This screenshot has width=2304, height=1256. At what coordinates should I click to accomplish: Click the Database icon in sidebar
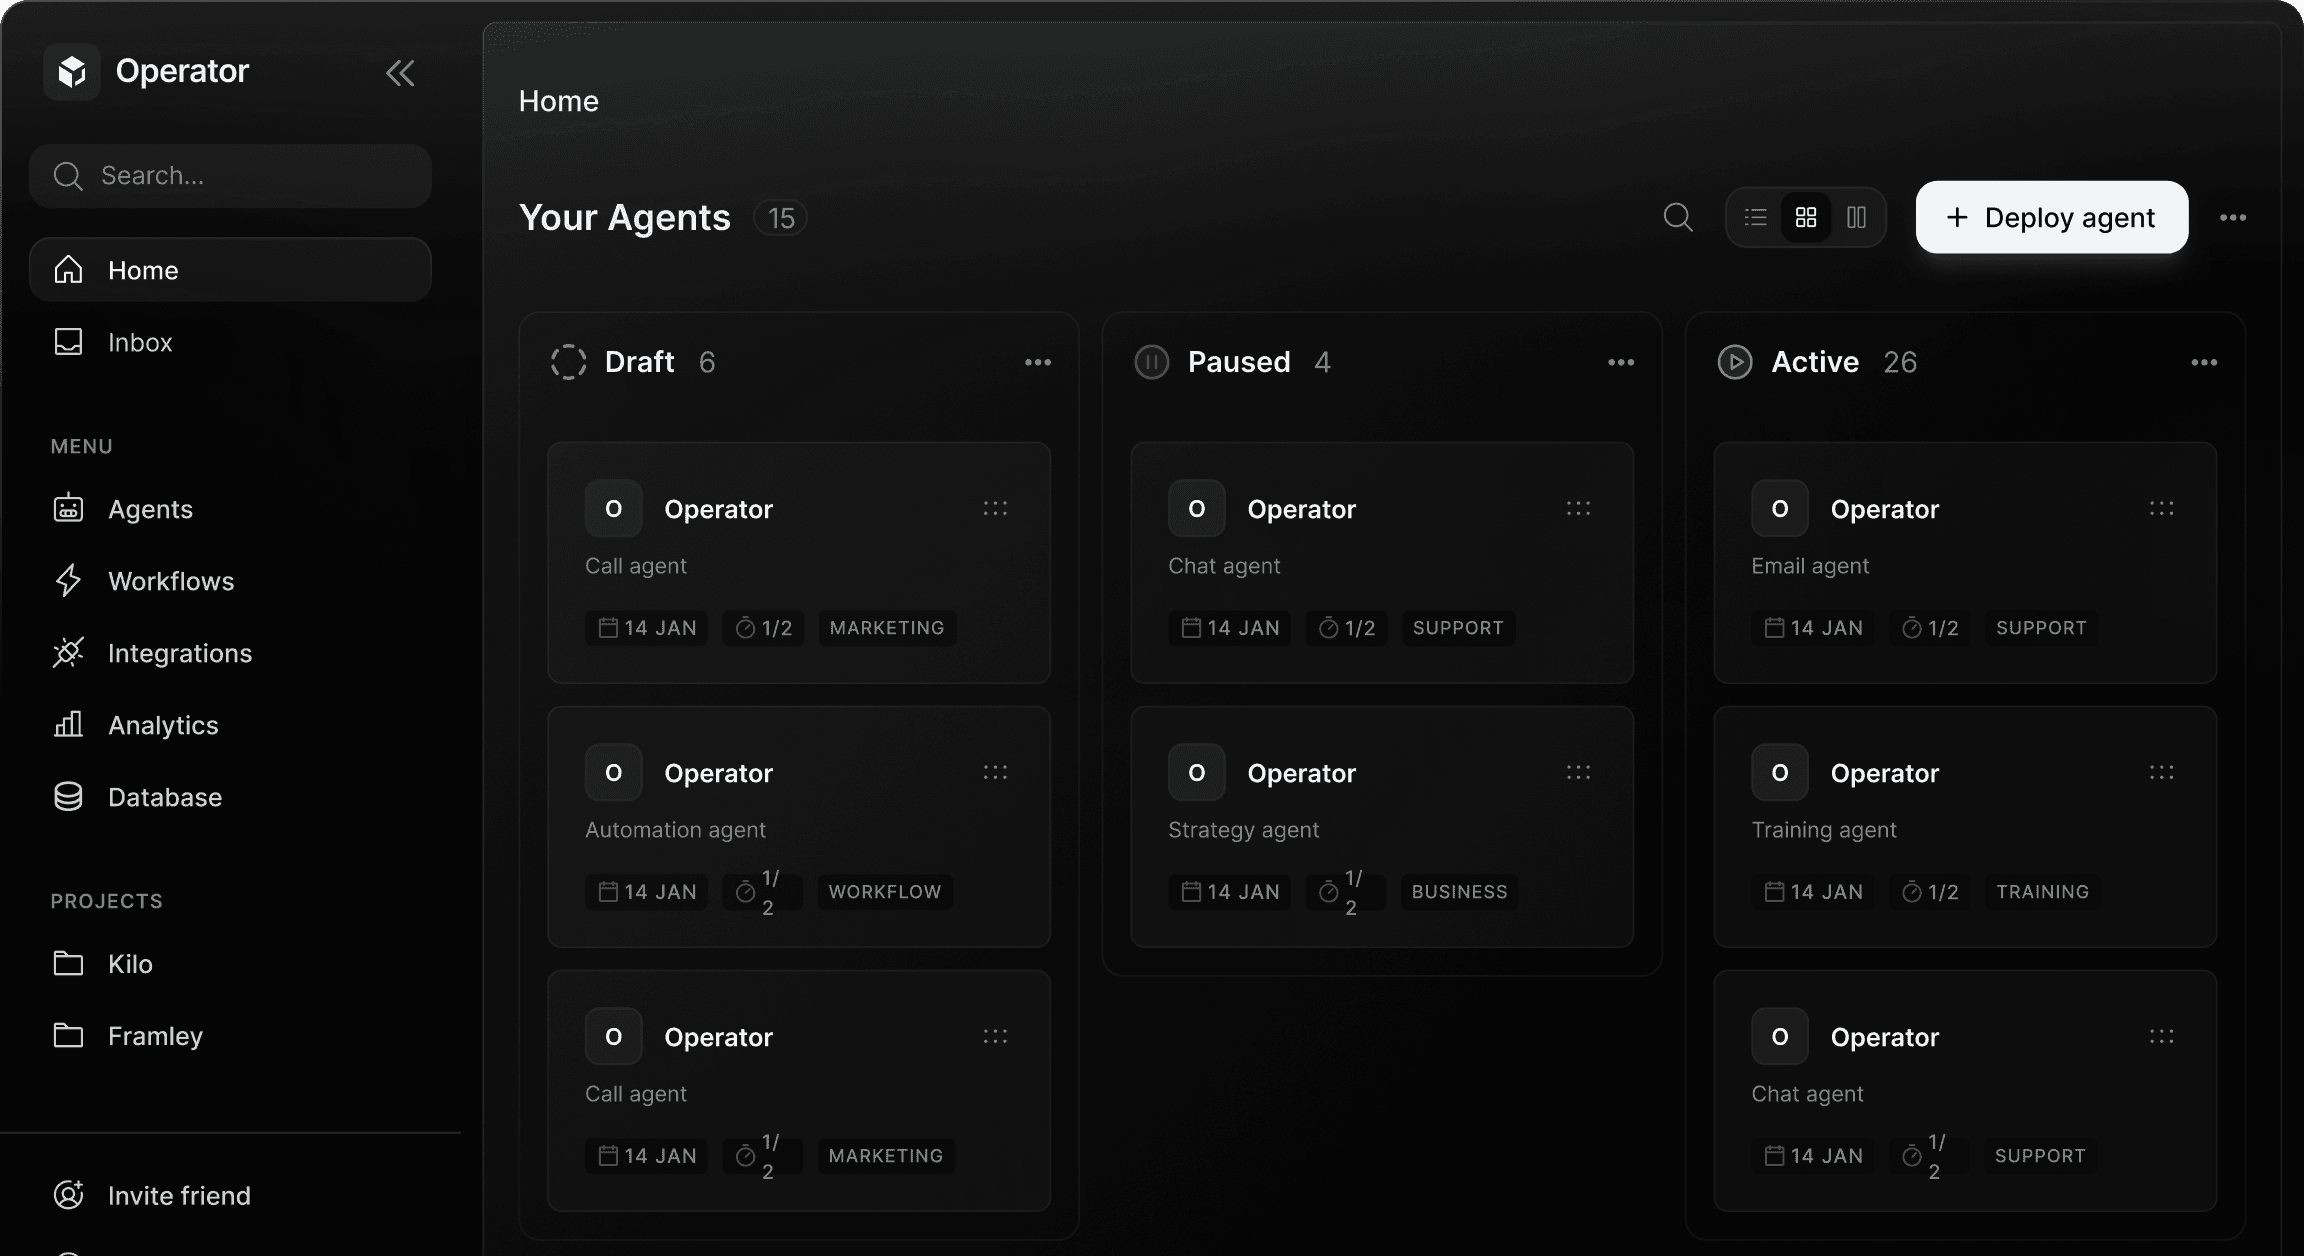tap(68, 796)
